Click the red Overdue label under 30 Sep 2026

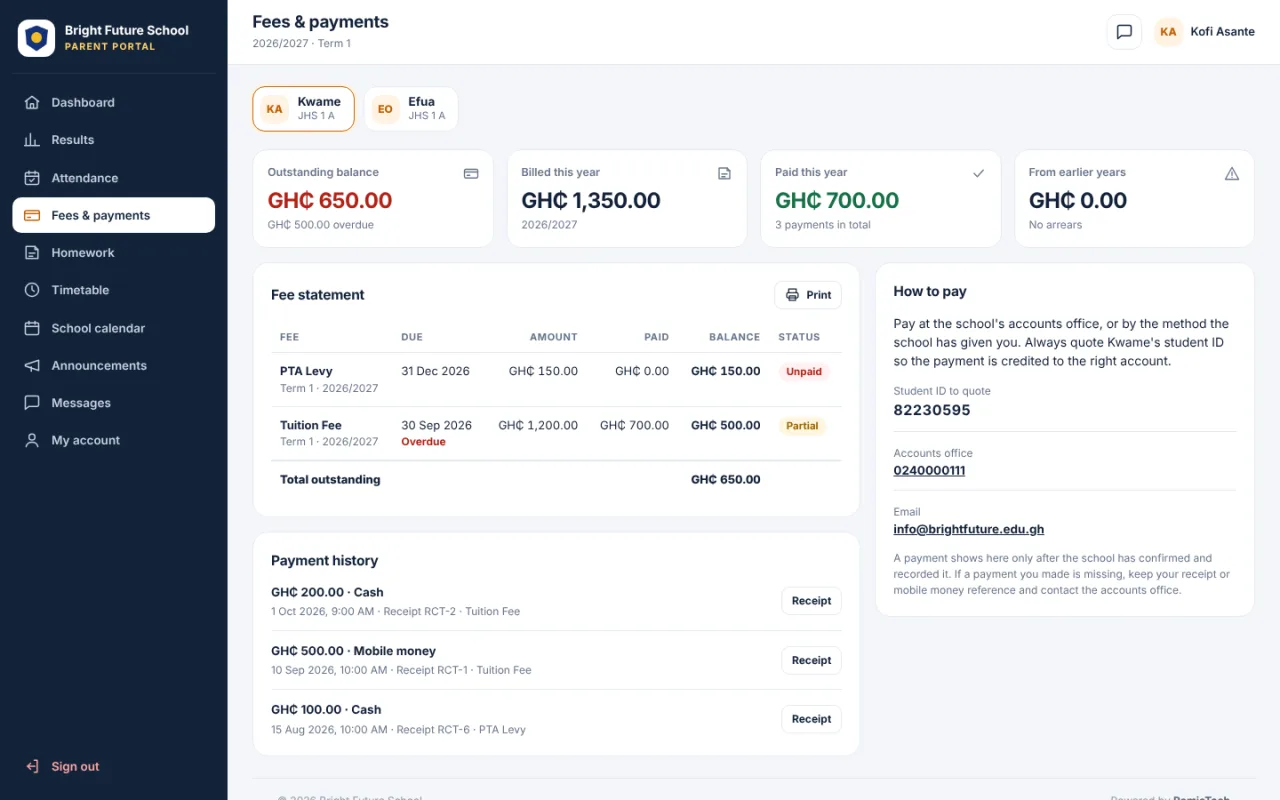coord(423,442)
